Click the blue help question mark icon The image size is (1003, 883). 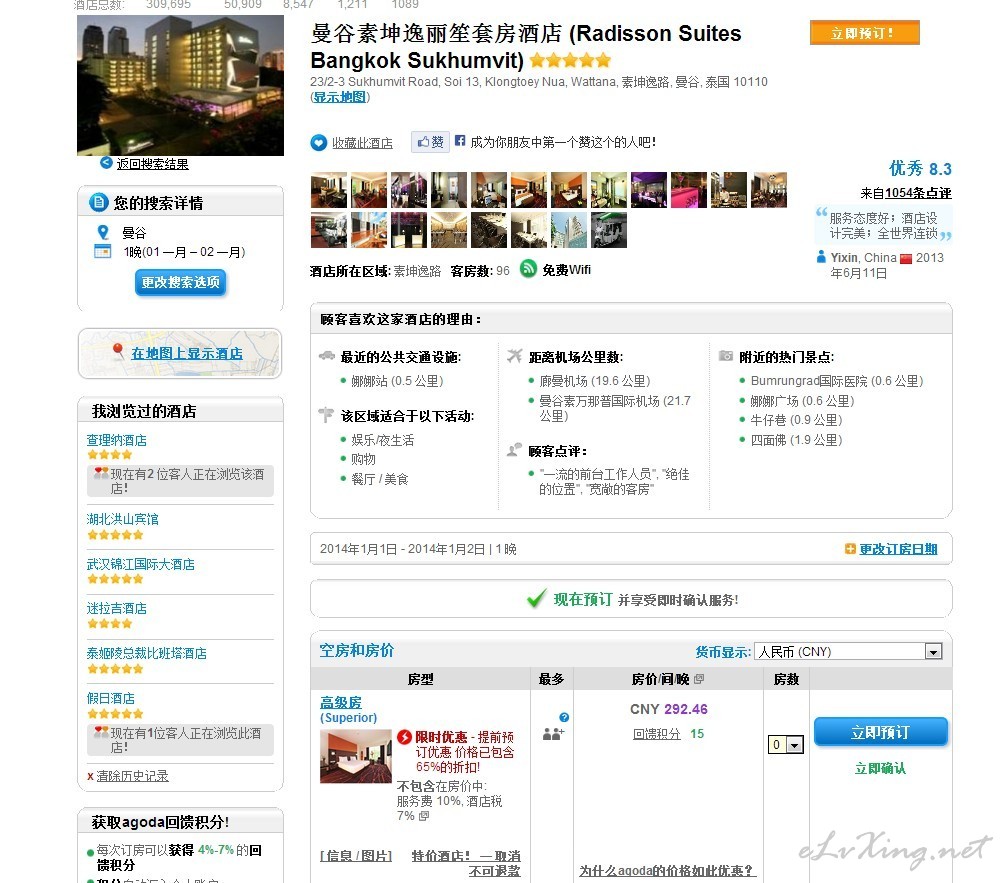[564, 717]
